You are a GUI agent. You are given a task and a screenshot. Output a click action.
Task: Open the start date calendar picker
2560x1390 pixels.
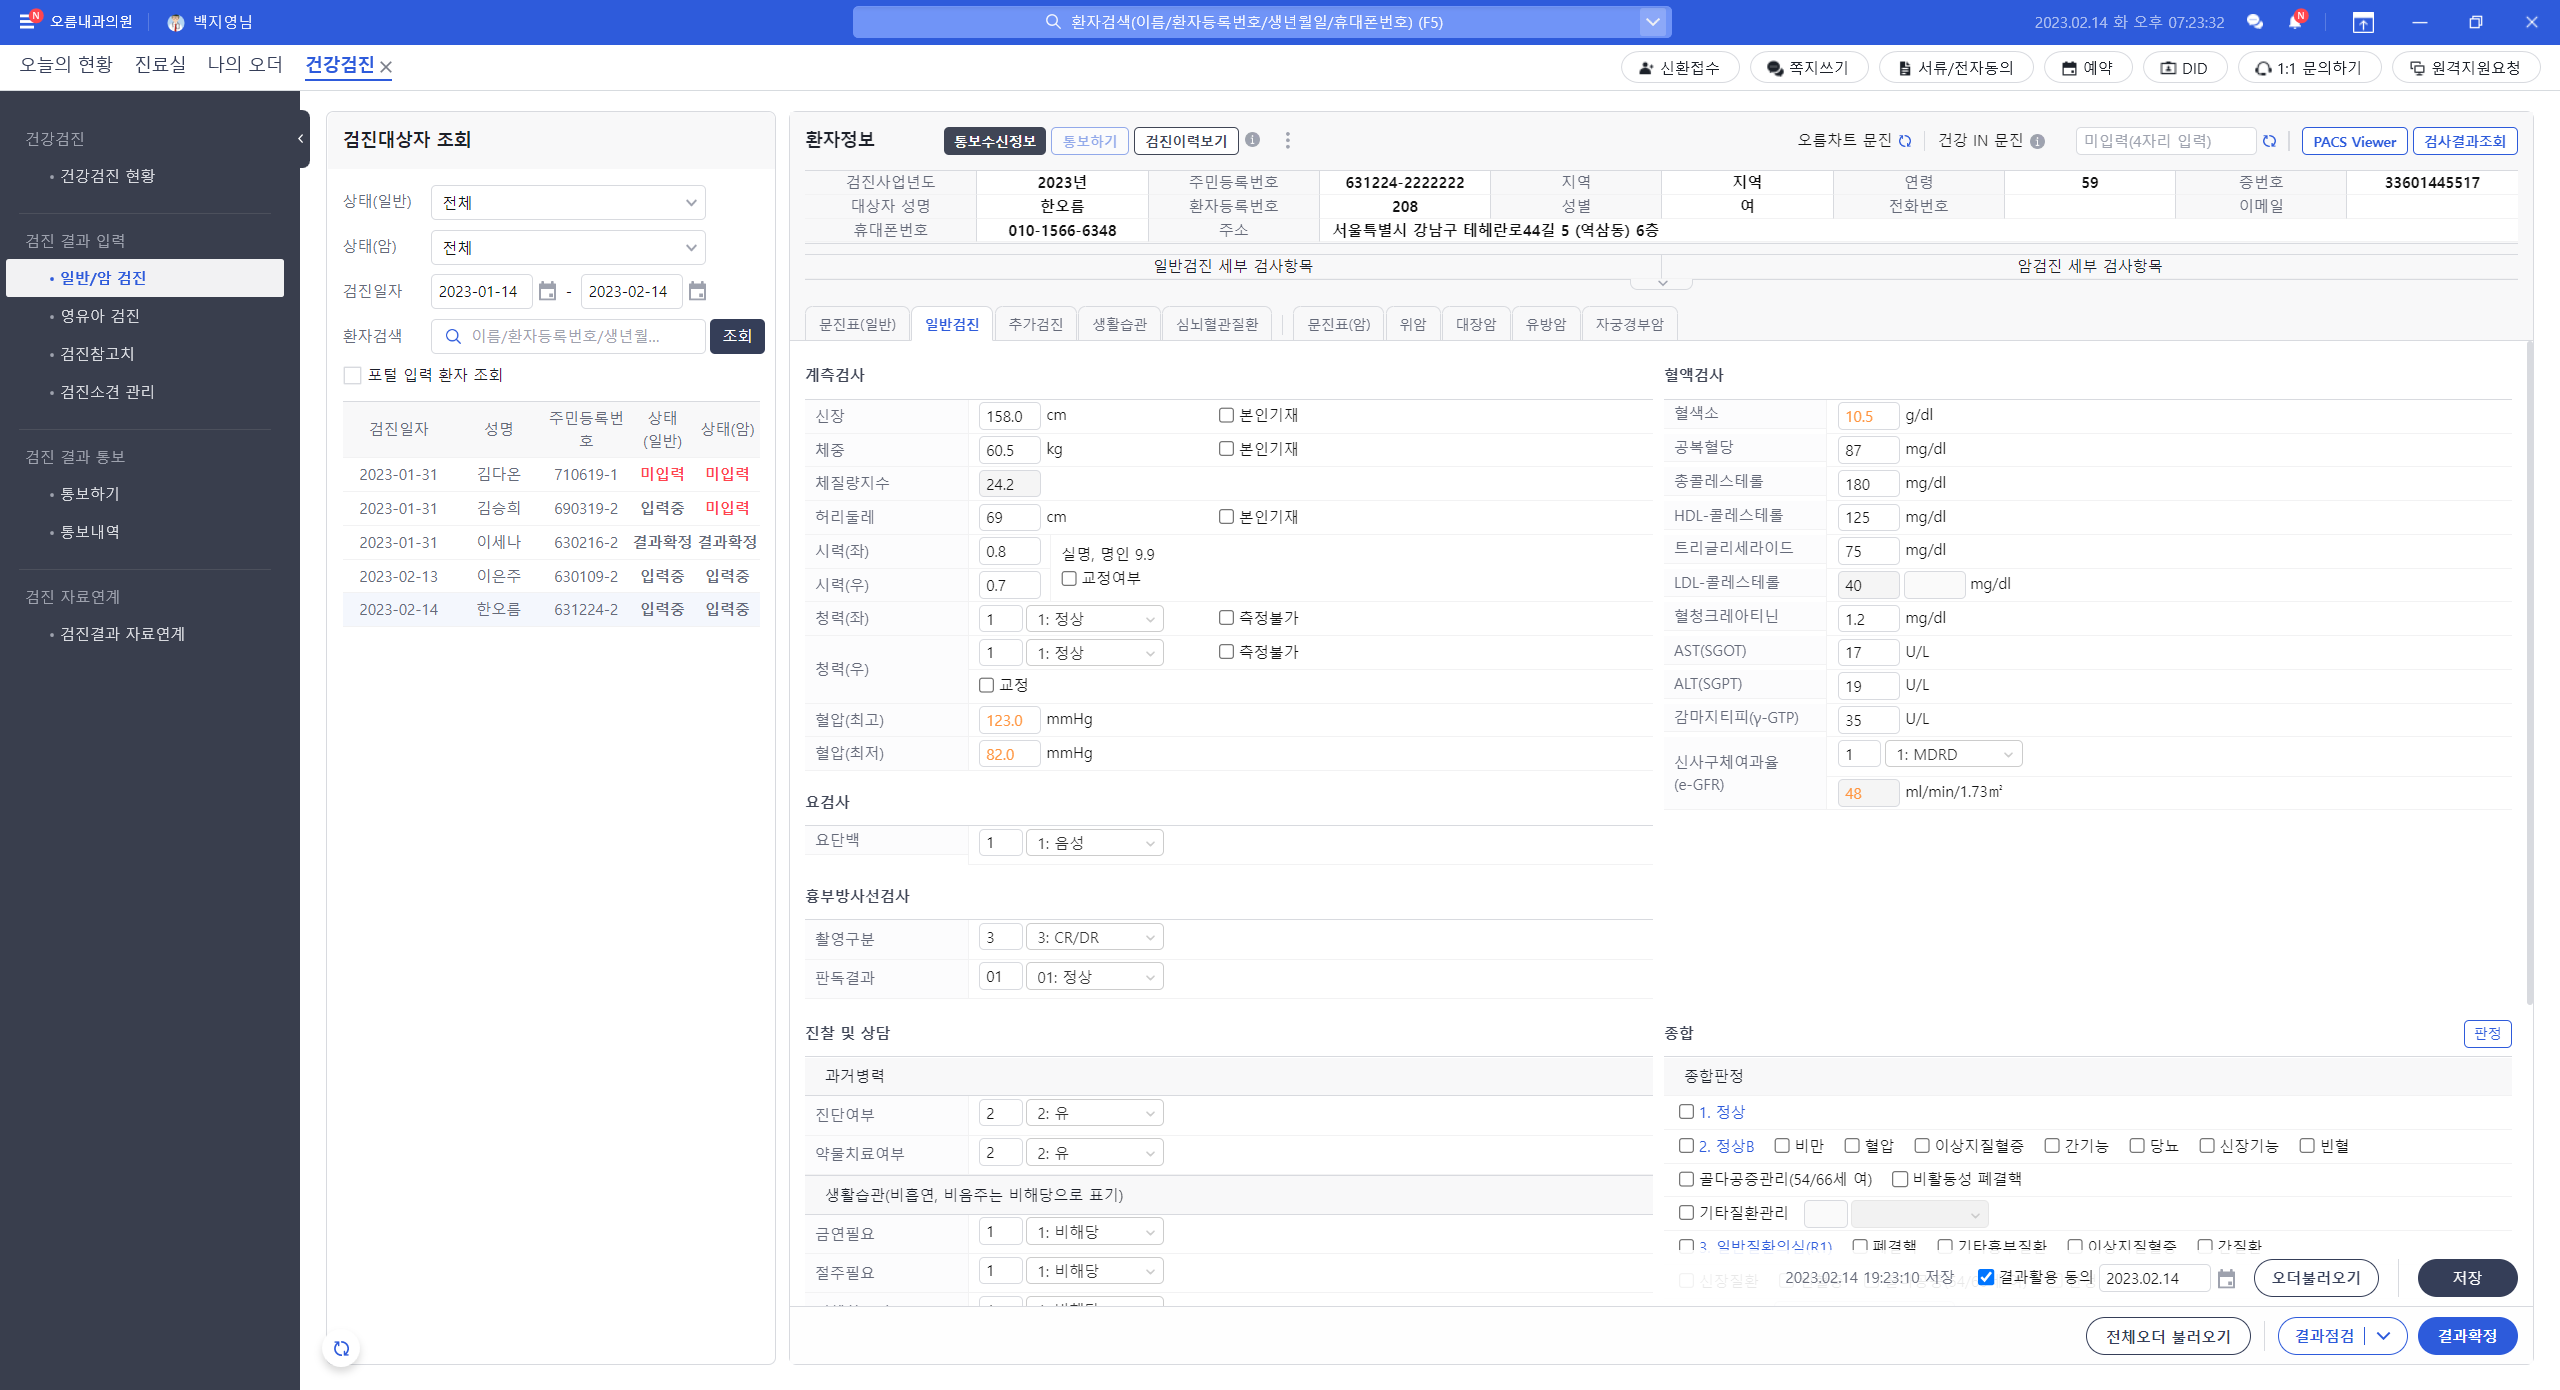547,291
